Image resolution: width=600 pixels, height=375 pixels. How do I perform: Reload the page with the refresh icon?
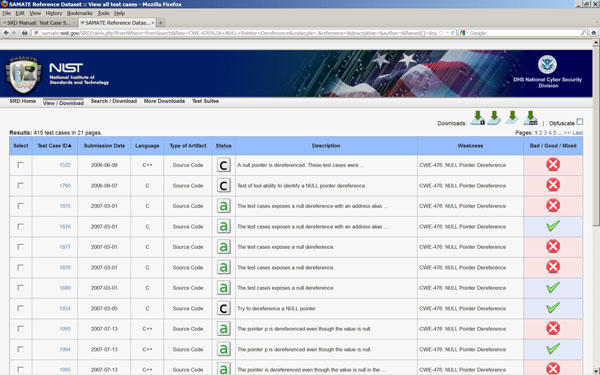(x=453, y=33)
